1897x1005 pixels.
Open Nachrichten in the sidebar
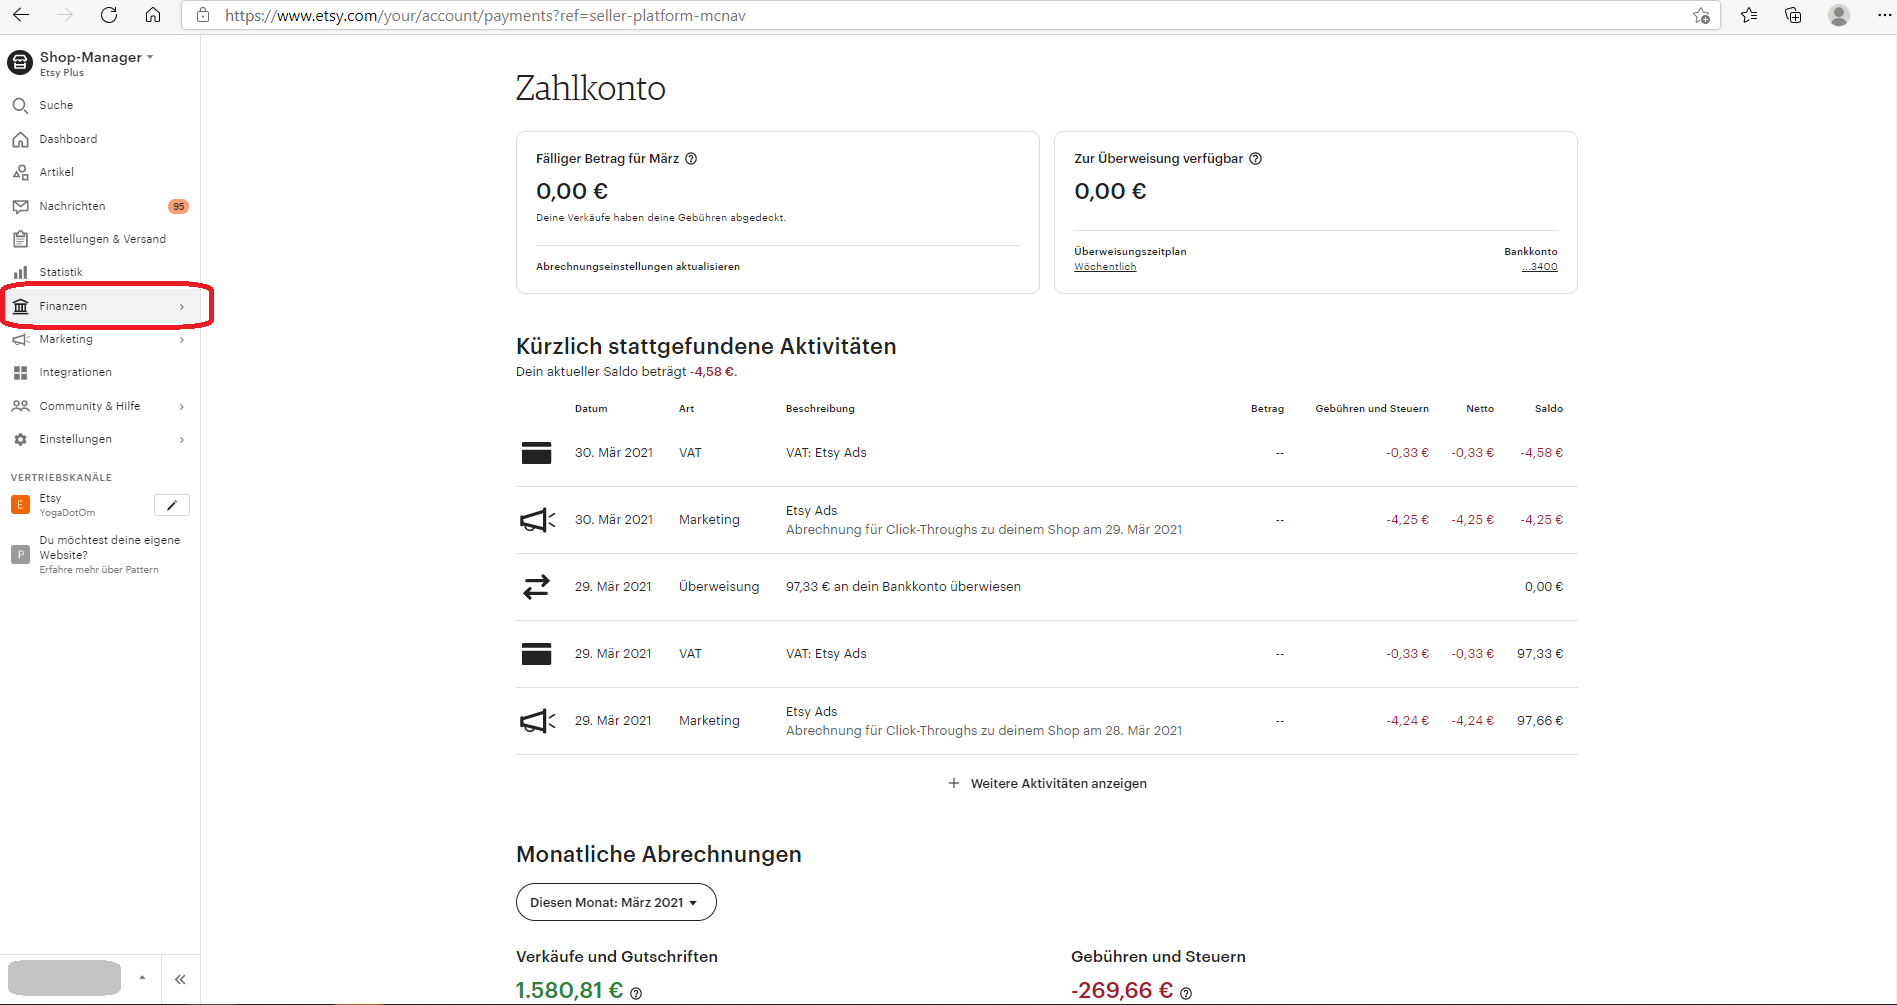72,206
